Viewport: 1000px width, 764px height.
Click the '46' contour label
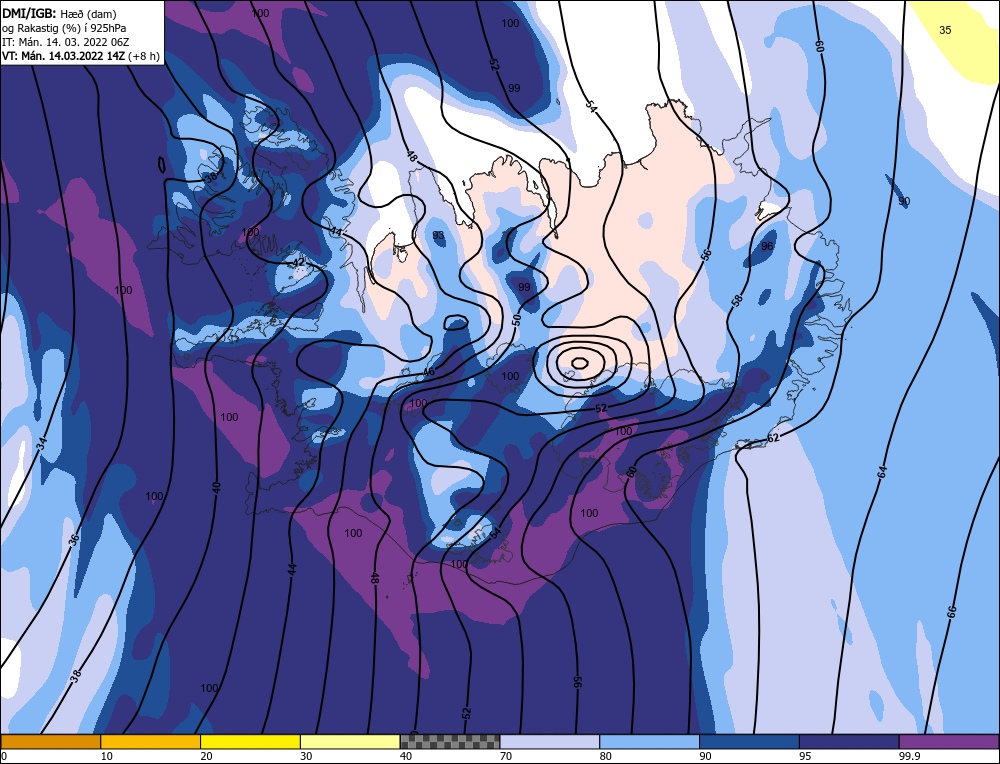(x=429, y=372)
